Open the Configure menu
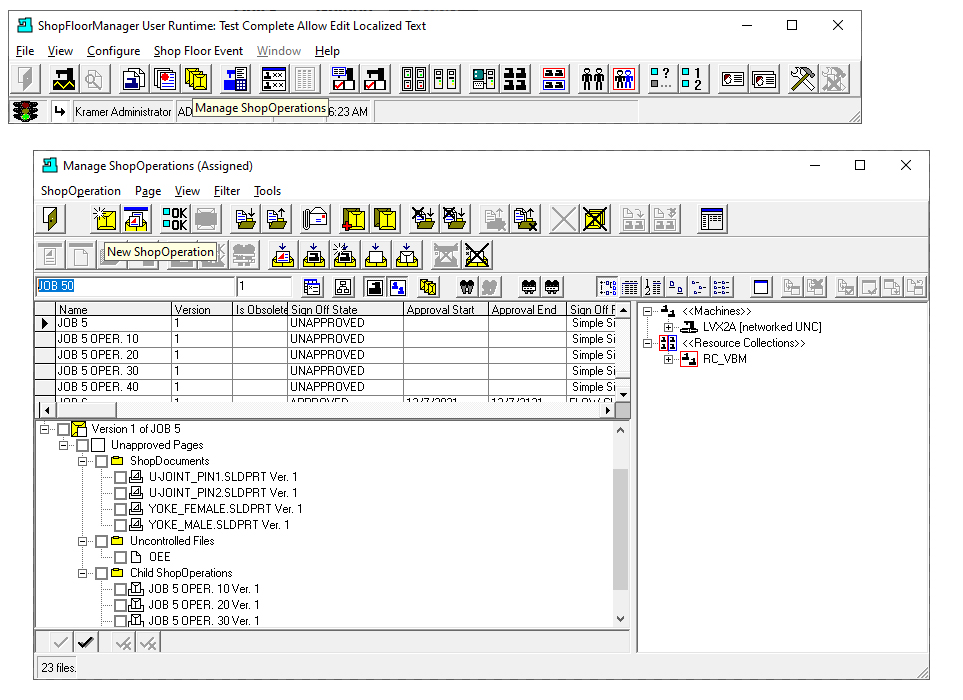Viewport: 963px width, 700px height. click(x=113, y=51)
